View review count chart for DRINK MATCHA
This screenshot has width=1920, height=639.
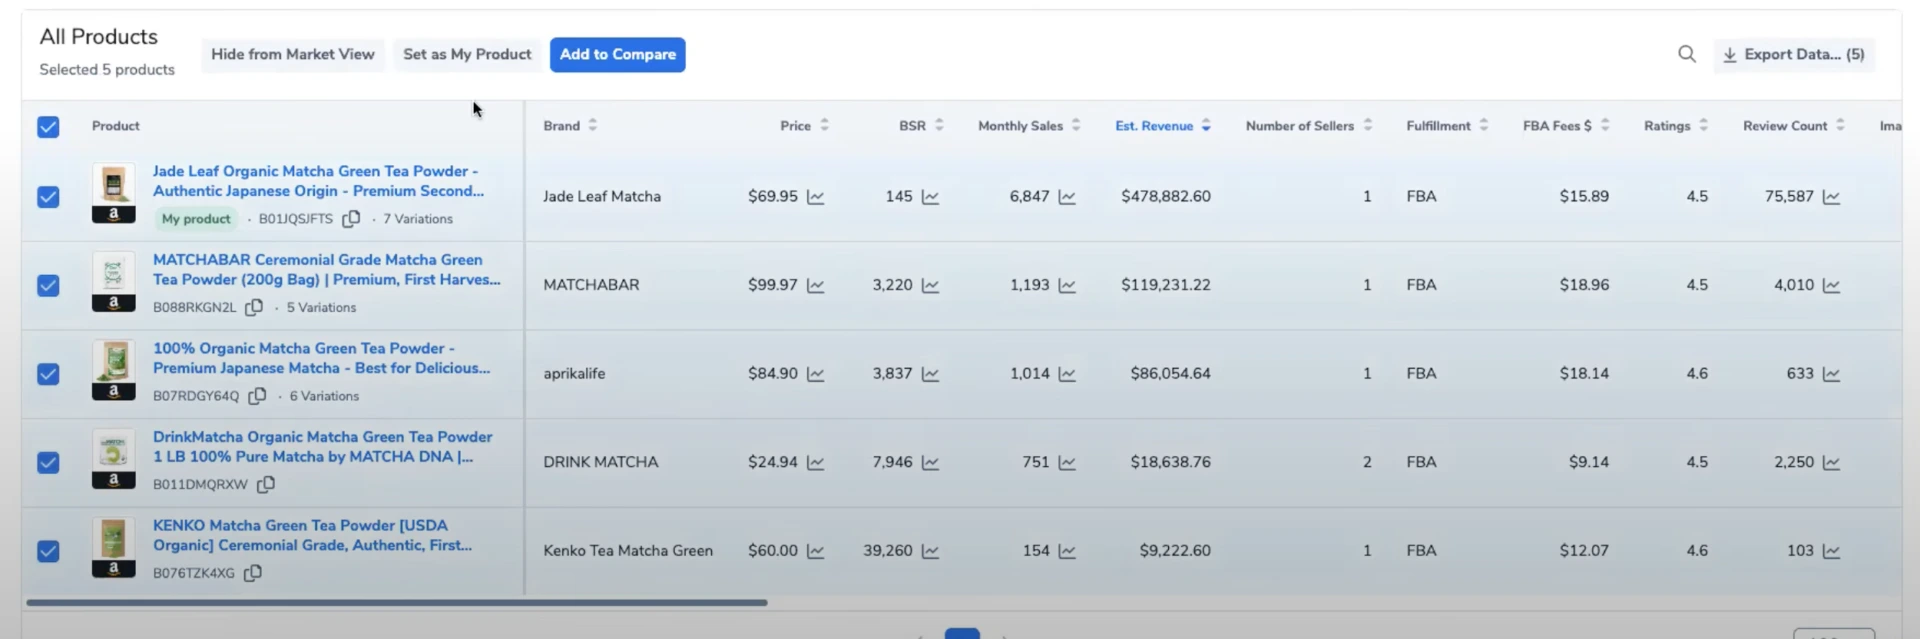1831,463
